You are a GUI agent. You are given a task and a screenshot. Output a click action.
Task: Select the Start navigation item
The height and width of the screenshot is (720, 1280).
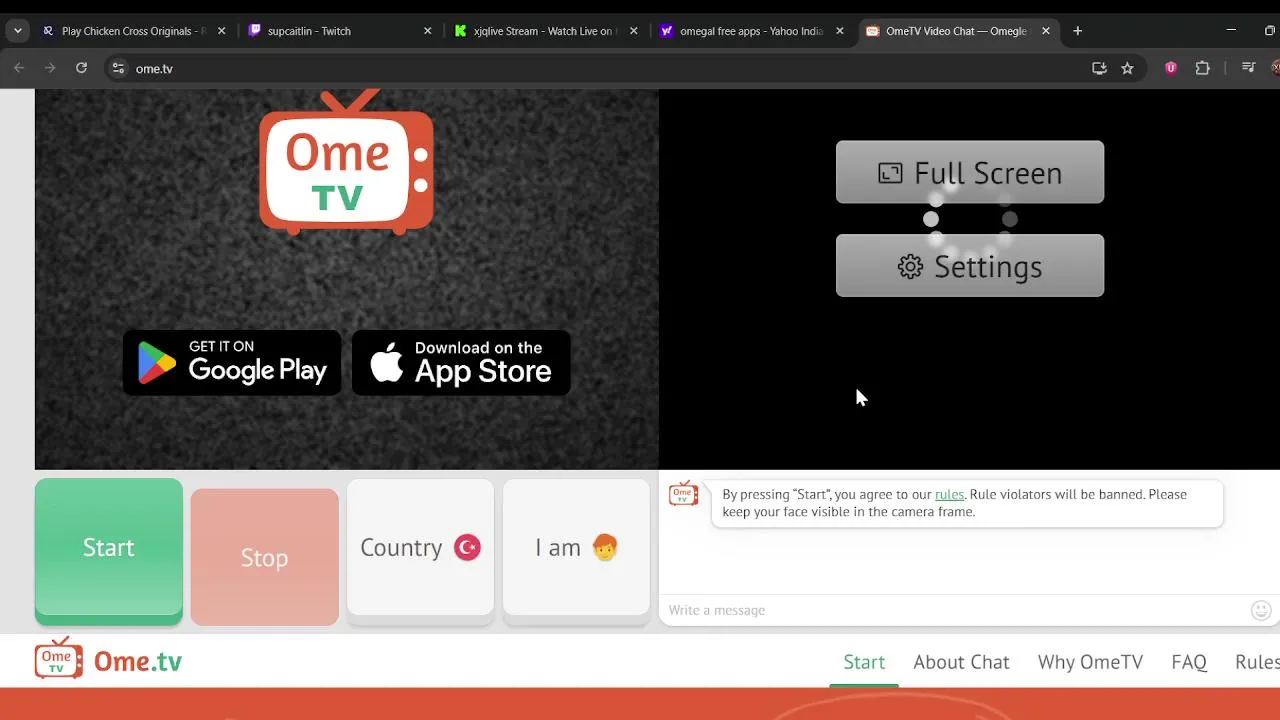(864, 662)
